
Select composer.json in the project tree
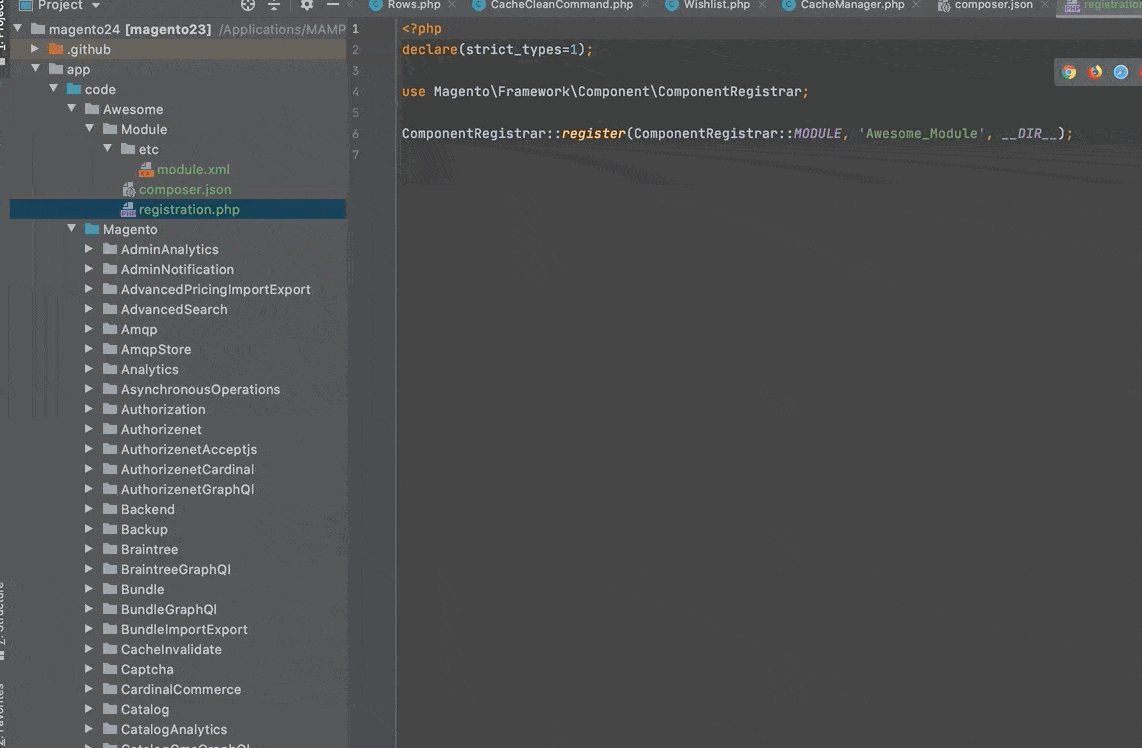click(185, 189)
